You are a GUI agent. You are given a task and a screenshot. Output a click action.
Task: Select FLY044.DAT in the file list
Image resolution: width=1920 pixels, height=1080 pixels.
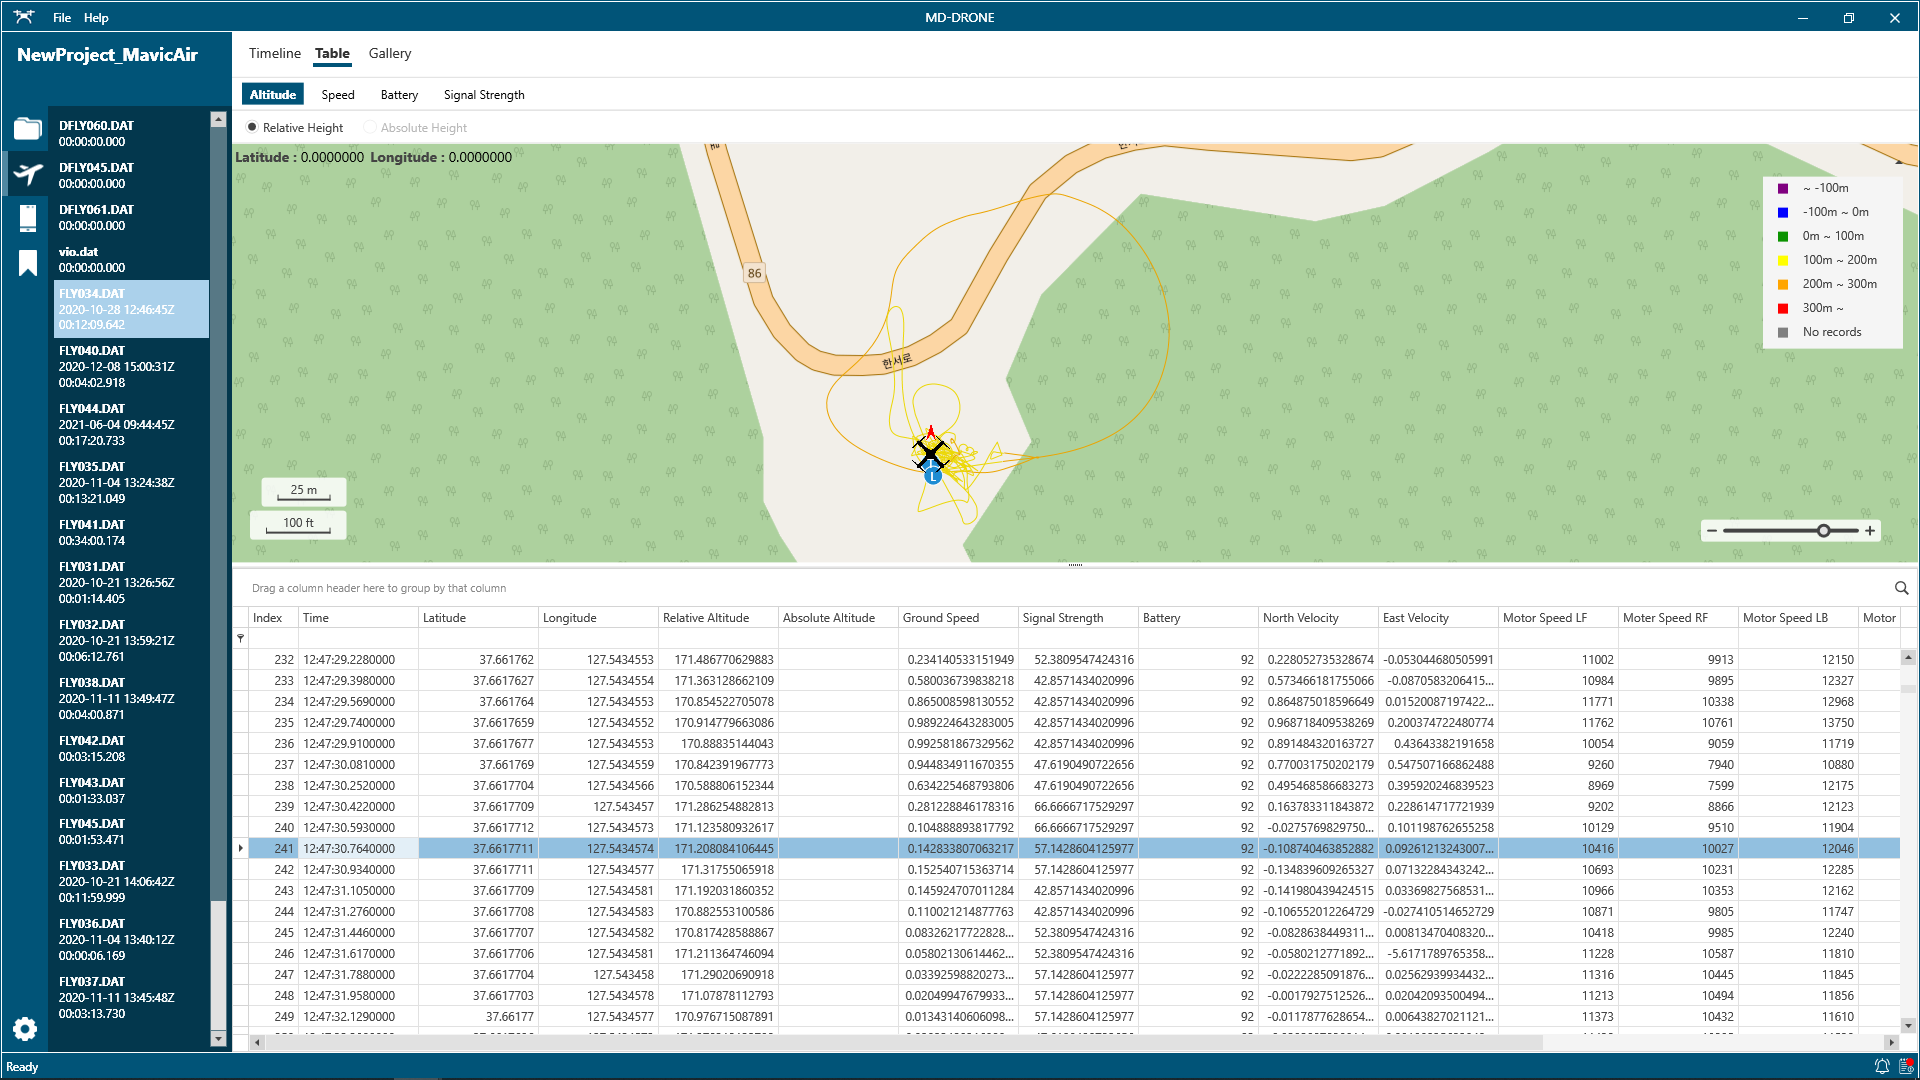point(131,425)
